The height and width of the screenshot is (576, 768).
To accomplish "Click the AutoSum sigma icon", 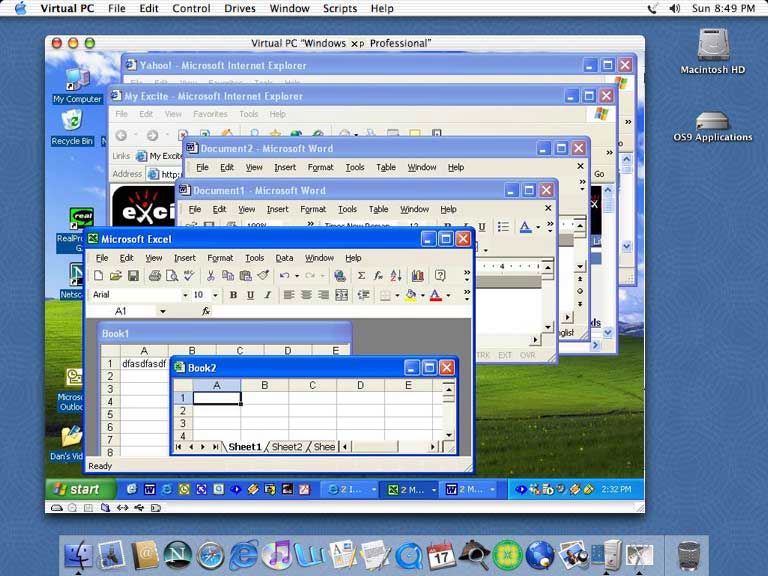I will coord(361,276).
